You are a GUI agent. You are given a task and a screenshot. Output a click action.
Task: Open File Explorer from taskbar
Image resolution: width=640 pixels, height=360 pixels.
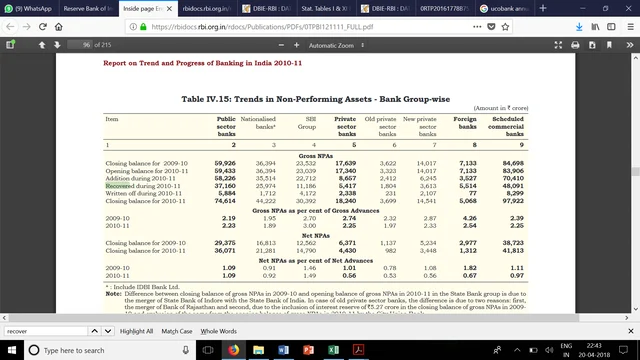coord(258,350)
